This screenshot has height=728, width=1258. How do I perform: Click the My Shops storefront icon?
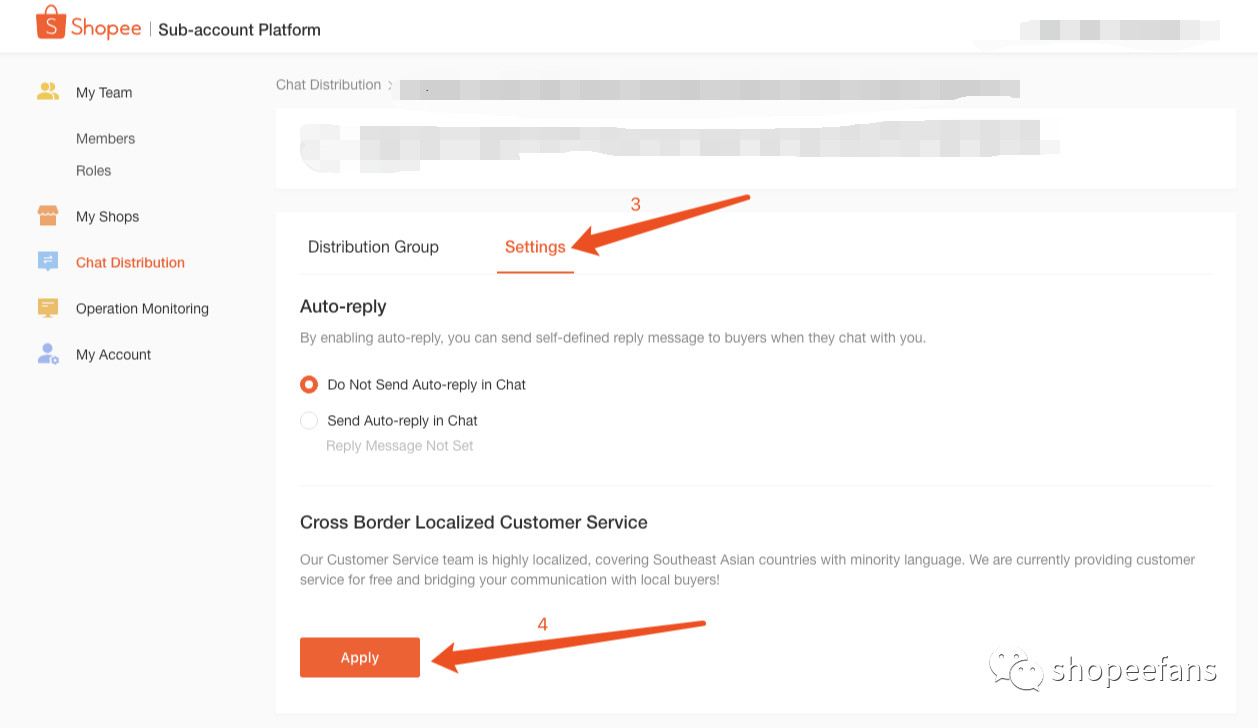(x=47, y=215)
